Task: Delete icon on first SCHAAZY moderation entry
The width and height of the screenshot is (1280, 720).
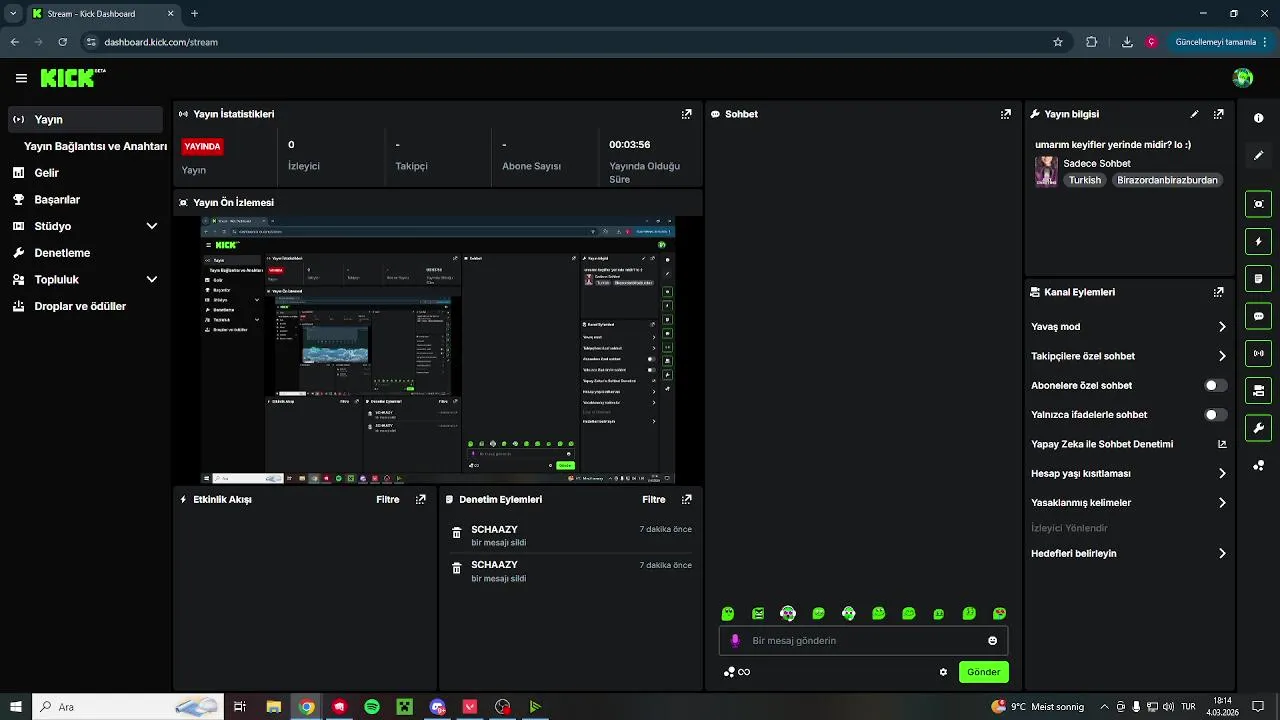Action: click(x=456, y=533)
